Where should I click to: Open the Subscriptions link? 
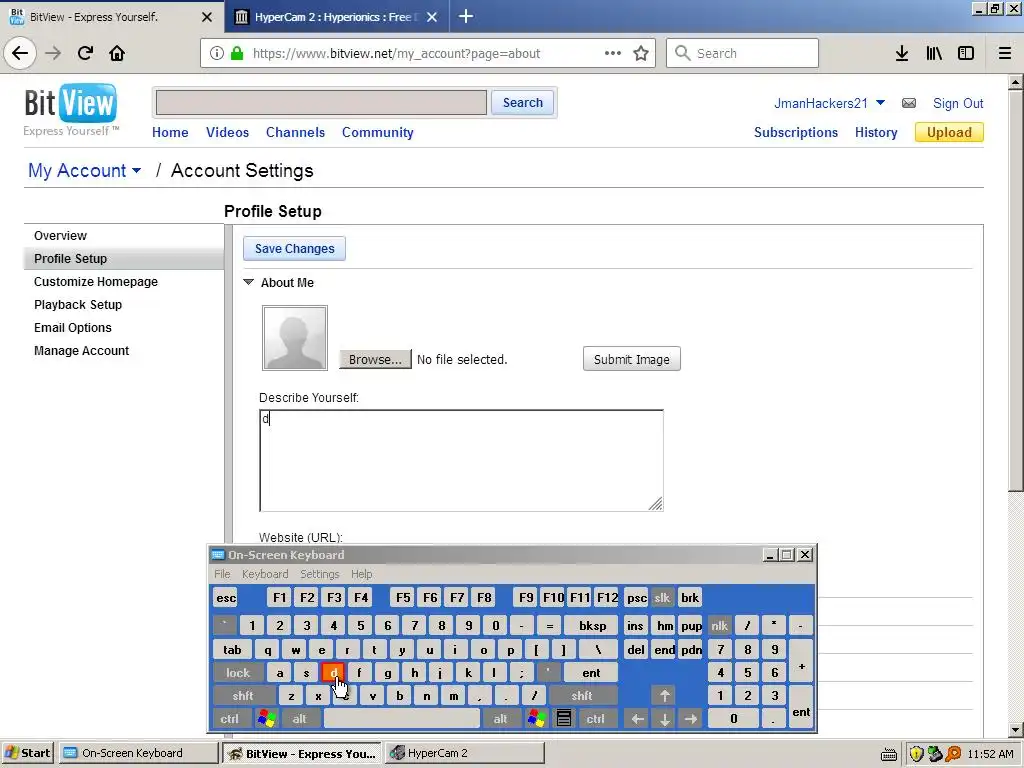click(795, 132)
